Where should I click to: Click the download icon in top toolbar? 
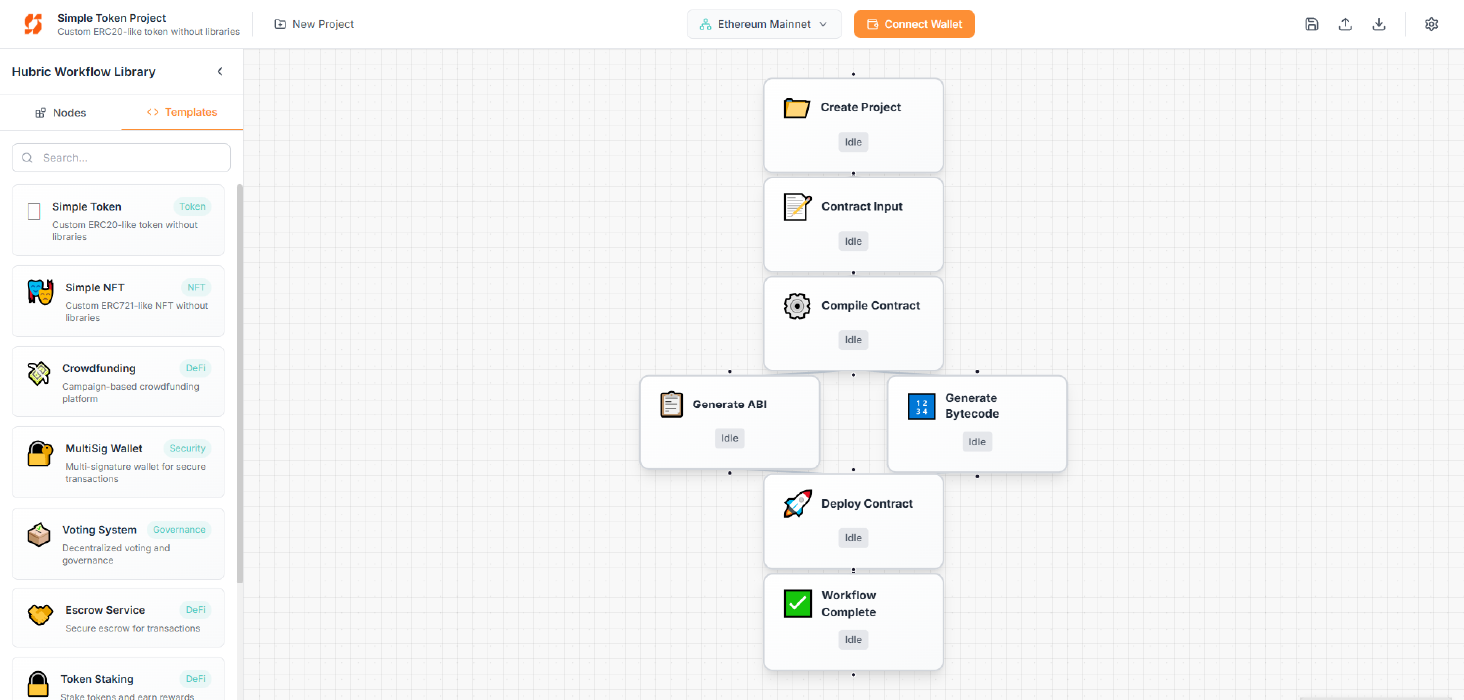click(1379, 24)
